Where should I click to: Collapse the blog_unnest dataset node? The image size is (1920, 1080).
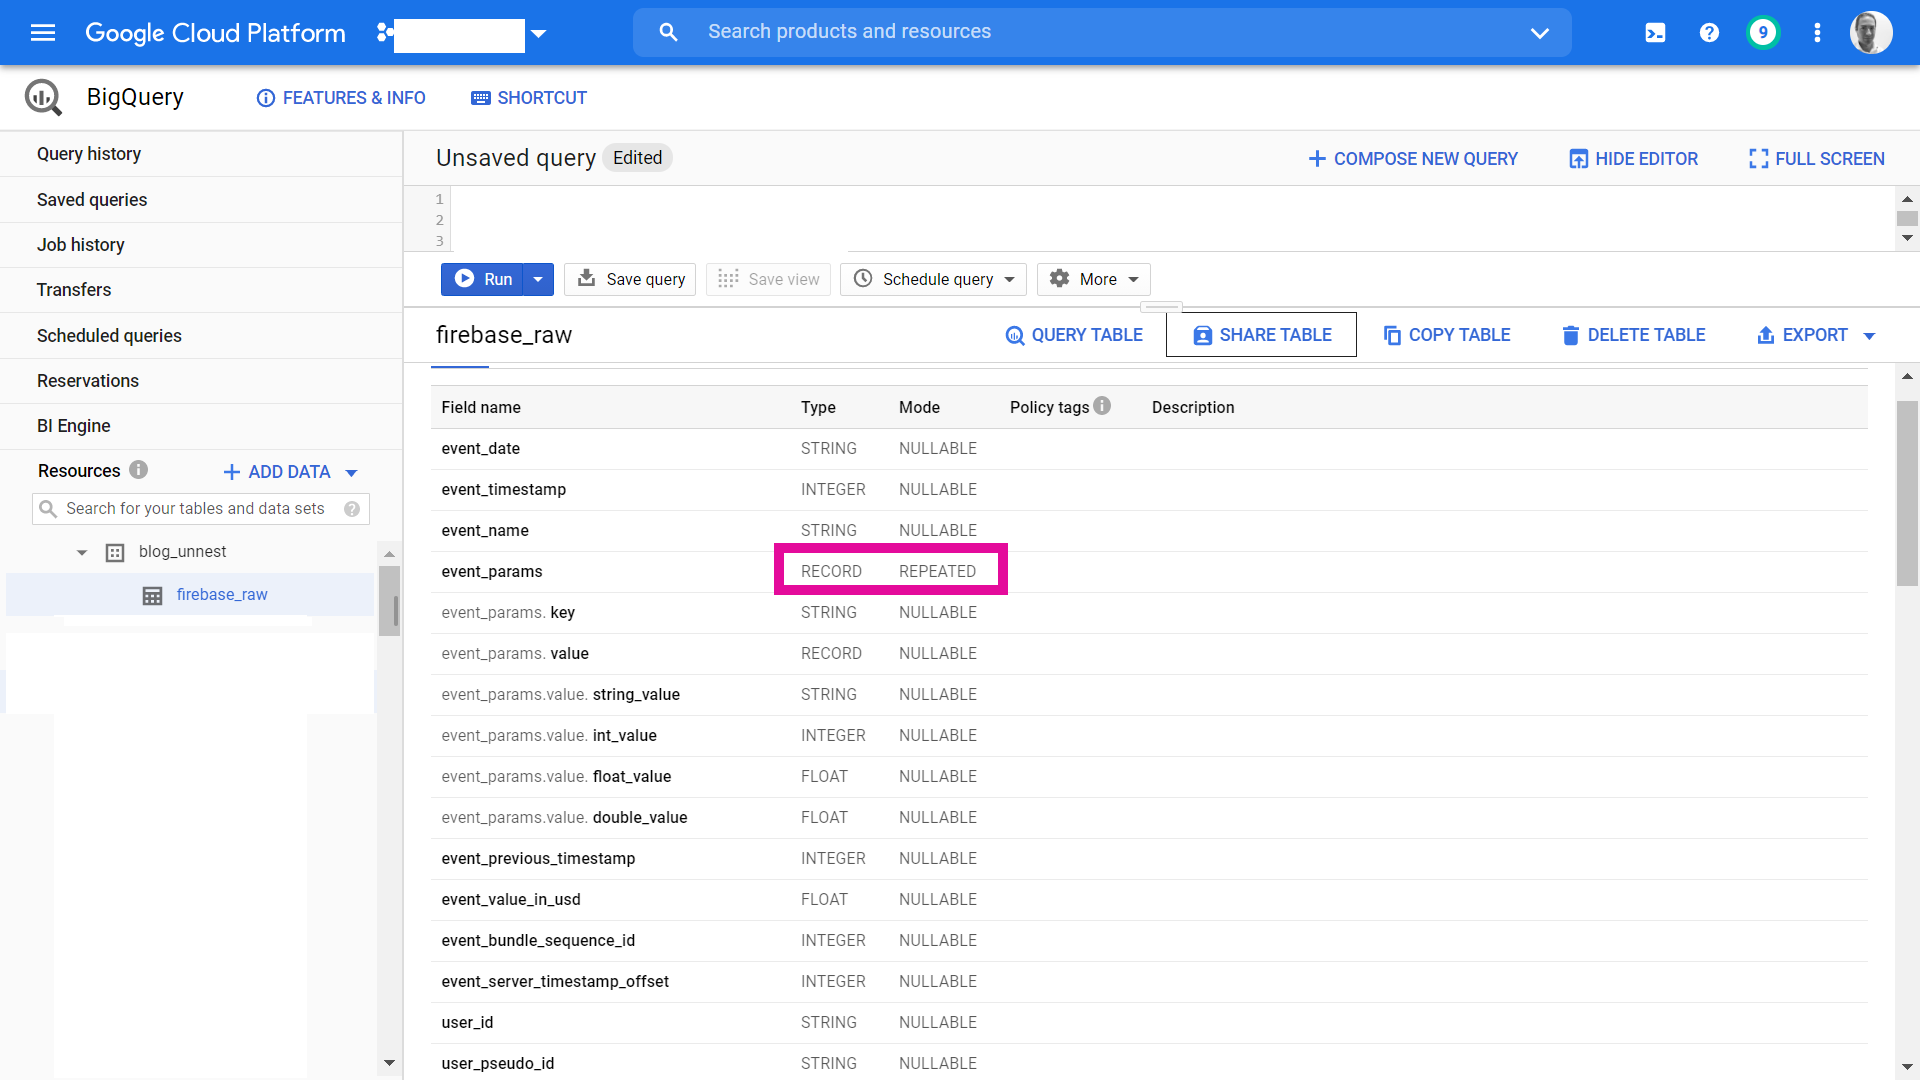[82, 552]
